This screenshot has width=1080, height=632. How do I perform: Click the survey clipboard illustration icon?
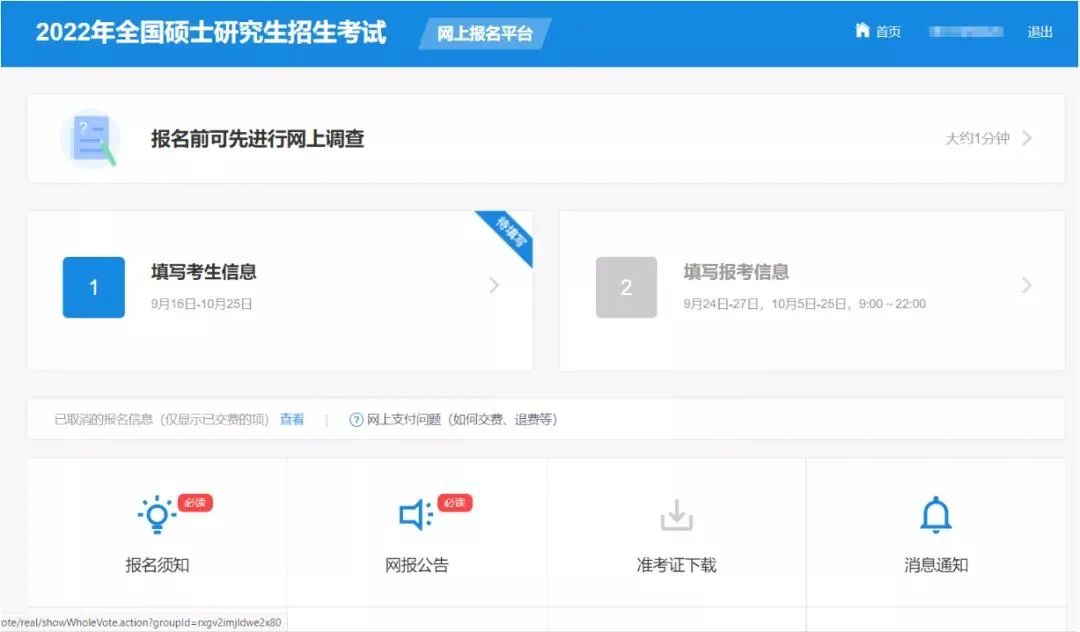click(x=91, y=137)
